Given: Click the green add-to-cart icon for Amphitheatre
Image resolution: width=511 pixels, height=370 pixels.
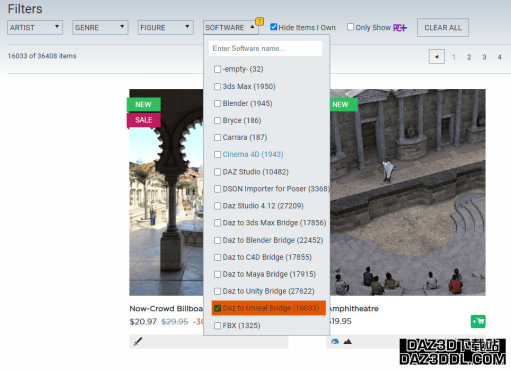Looking at the screenshot, I should 478,321.
